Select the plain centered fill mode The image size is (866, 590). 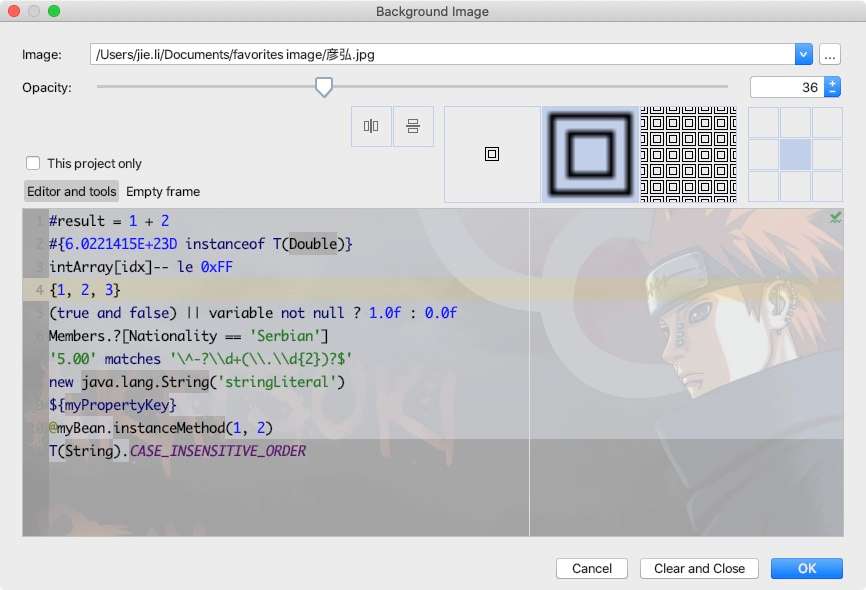(492, 154)
